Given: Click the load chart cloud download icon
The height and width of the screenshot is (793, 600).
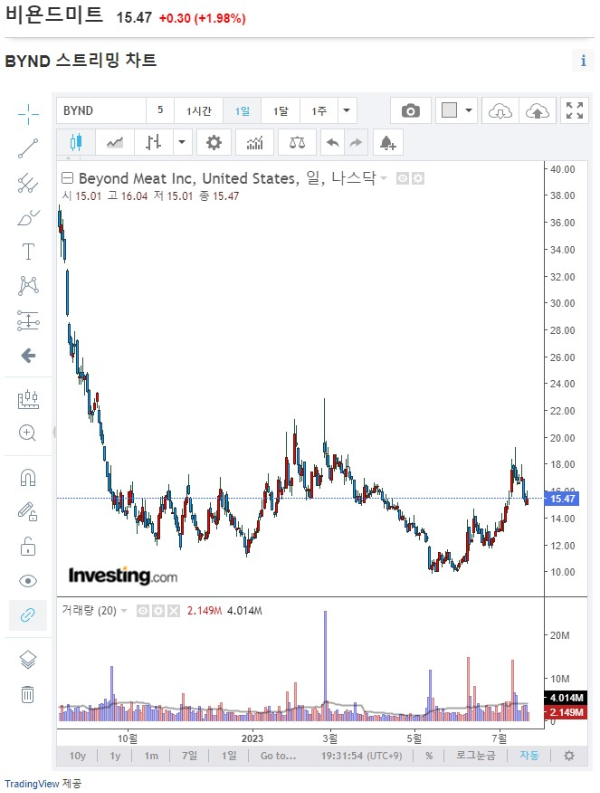Looking at the screenshot, I should 500,111.
